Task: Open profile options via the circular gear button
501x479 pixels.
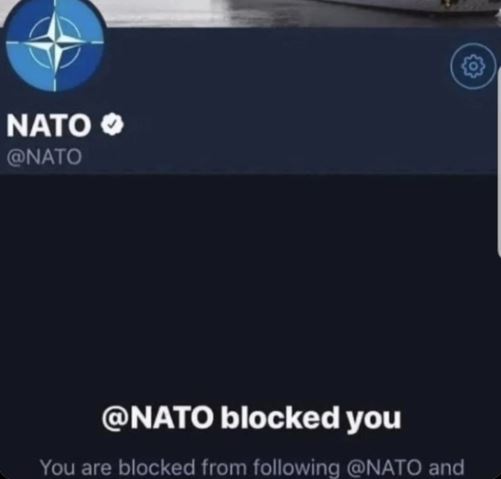Action: [x=473, y=66]
